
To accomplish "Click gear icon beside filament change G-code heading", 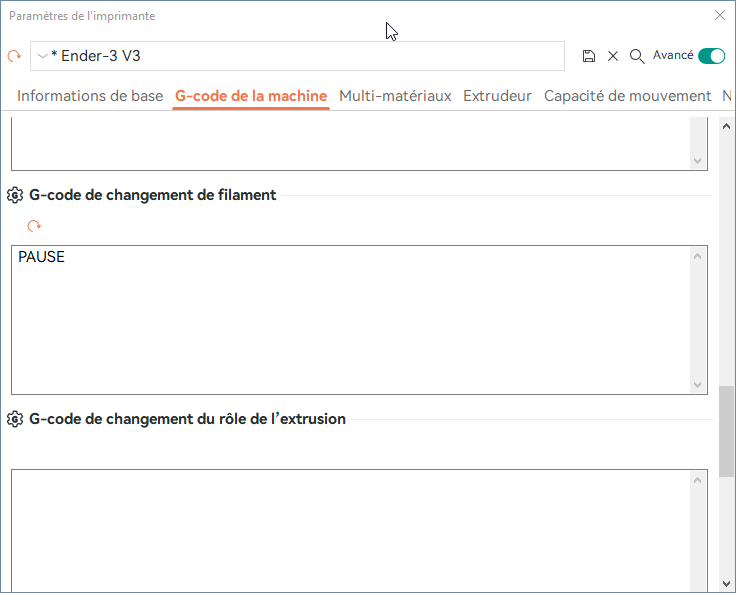I will (x=15, y=195).
